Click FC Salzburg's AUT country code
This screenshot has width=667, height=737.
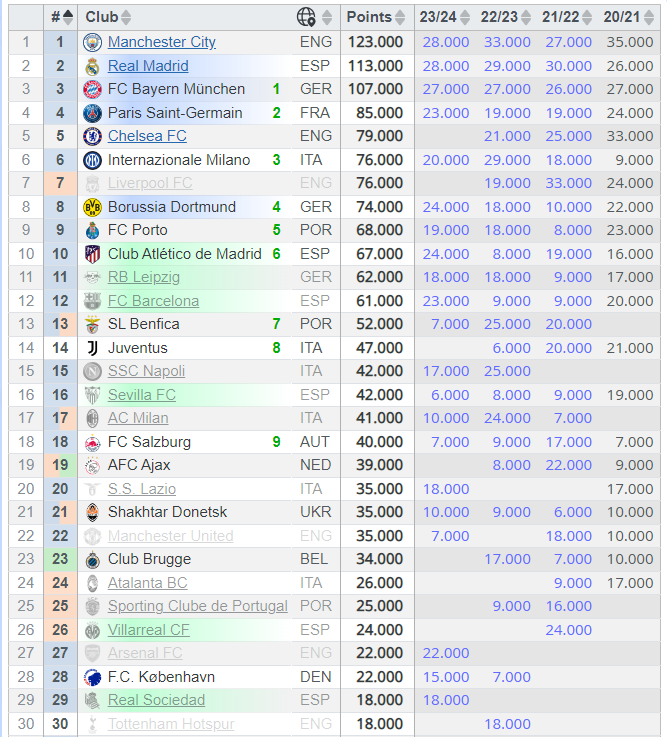315,442
